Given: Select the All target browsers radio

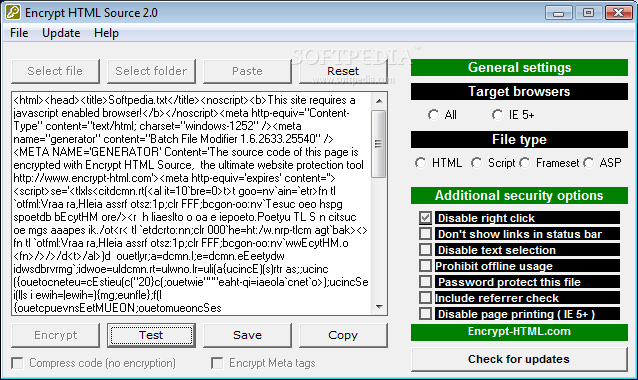Looking at the screenshot, I should pos(433,115).
